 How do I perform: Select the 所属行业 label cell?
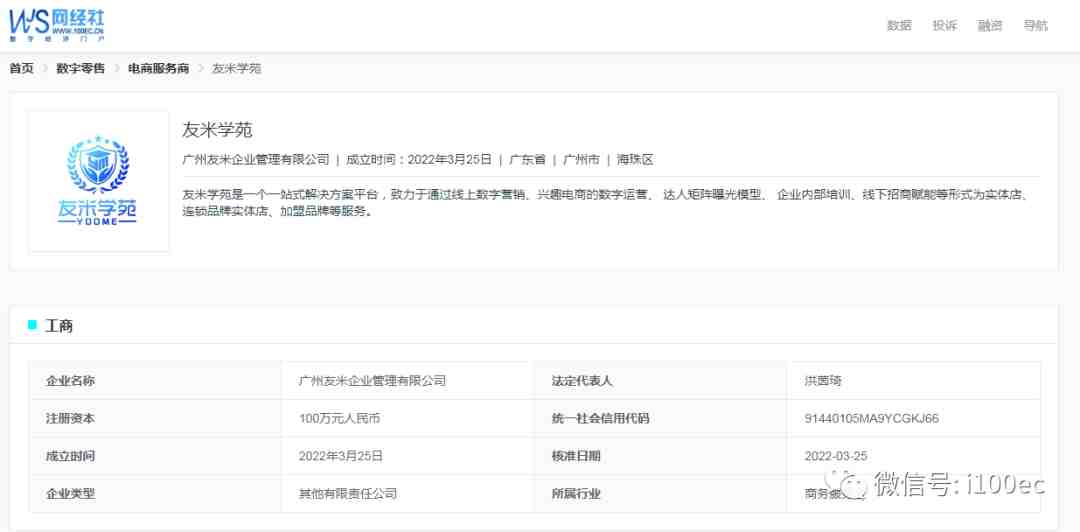click(x=661, y=494)
